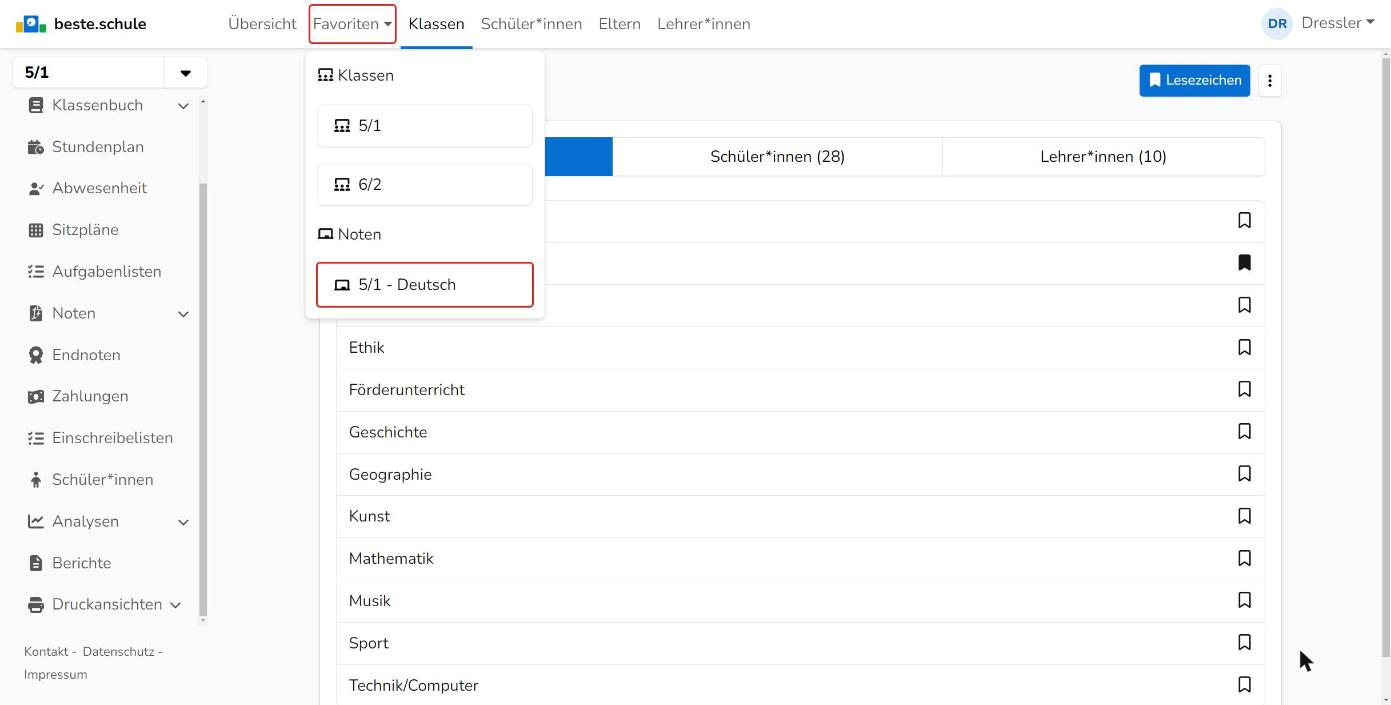Click the board icon in 5/1 - Deutsch entry
Image resolution: width=1391 pixels, height=705 pixels.
[x=342, y=285]
